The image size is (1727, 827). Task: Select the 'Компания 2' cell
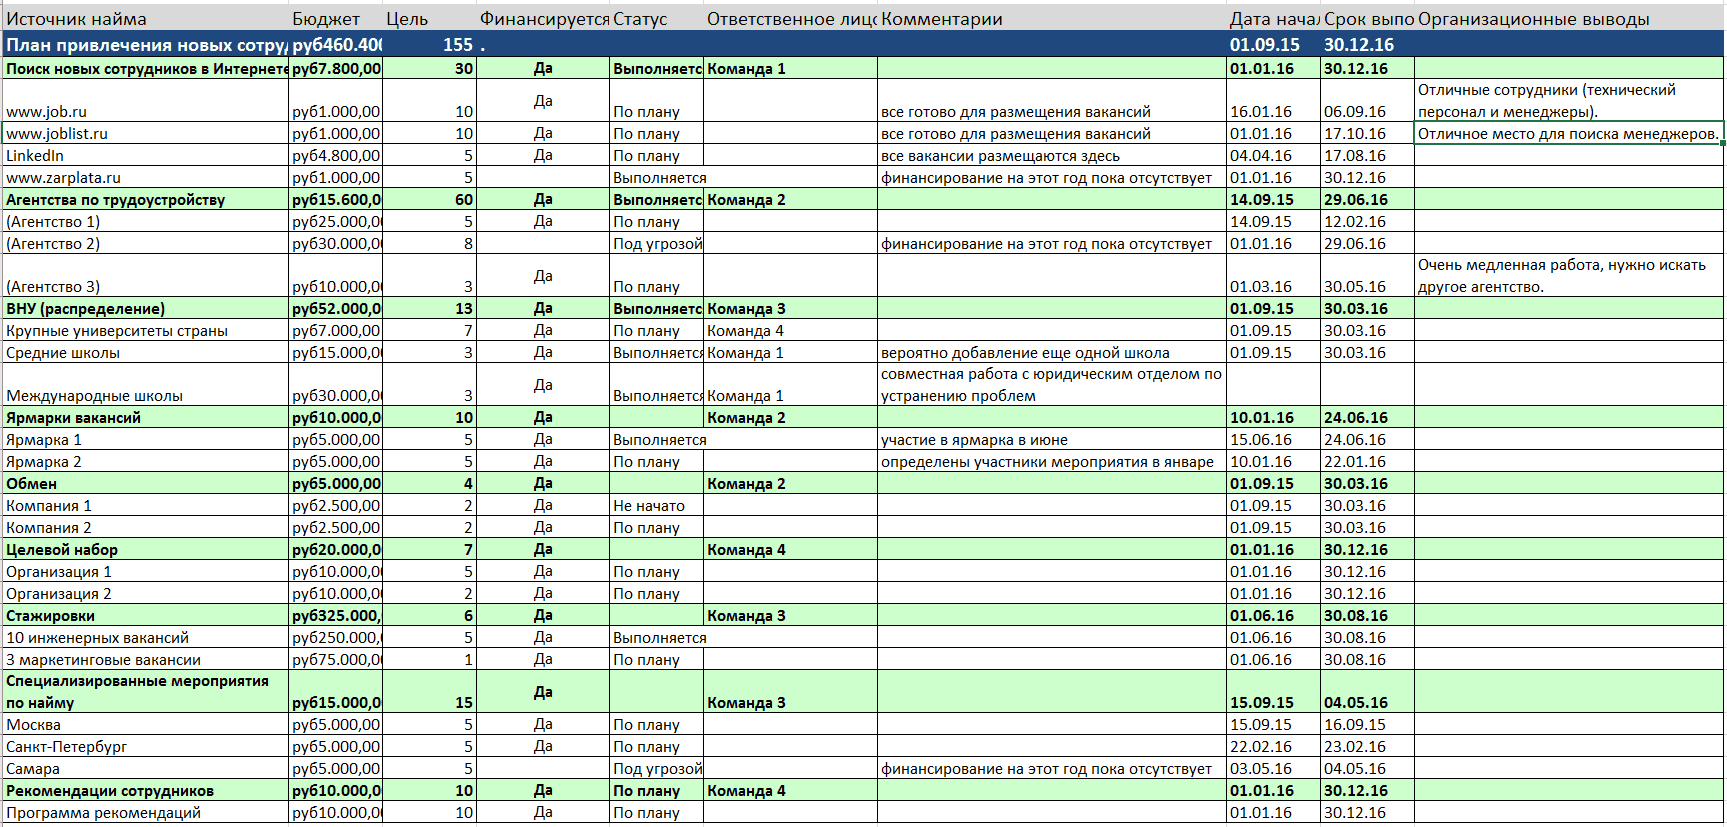click(x=145, y=527)
